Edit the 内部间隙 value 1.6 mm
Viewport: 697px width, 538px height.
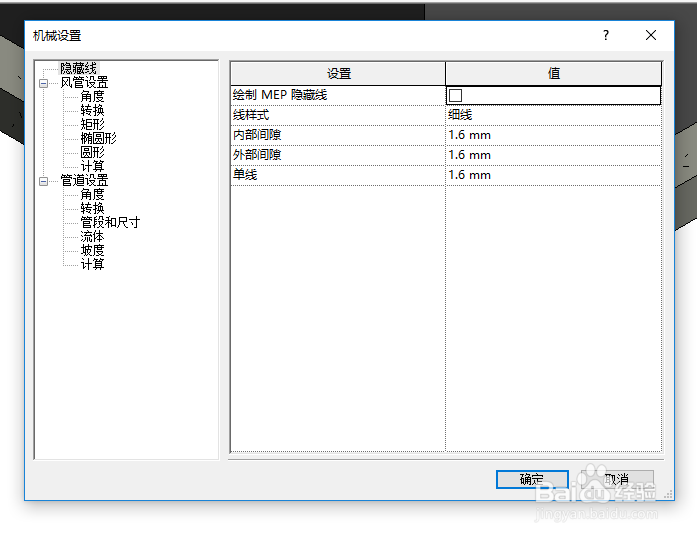coord(553,135)
